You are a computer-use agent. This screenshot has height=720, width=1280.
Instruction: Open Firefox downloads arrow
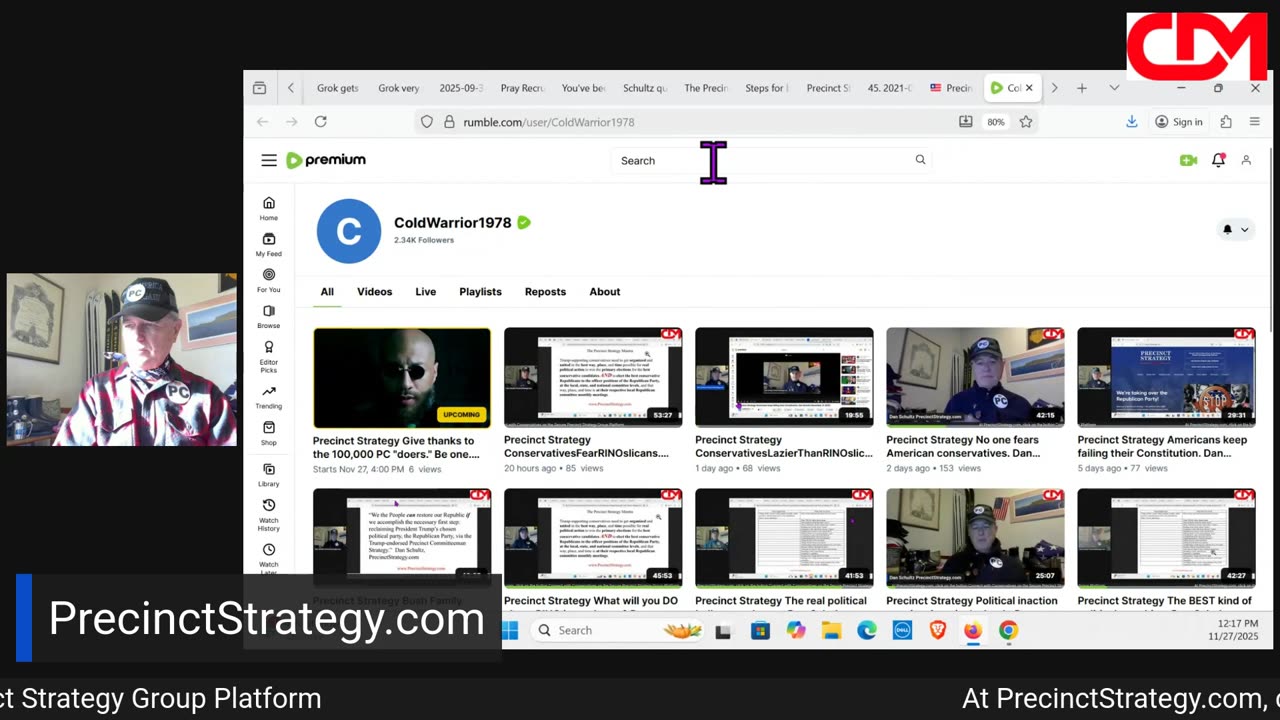click(1131, 122)
